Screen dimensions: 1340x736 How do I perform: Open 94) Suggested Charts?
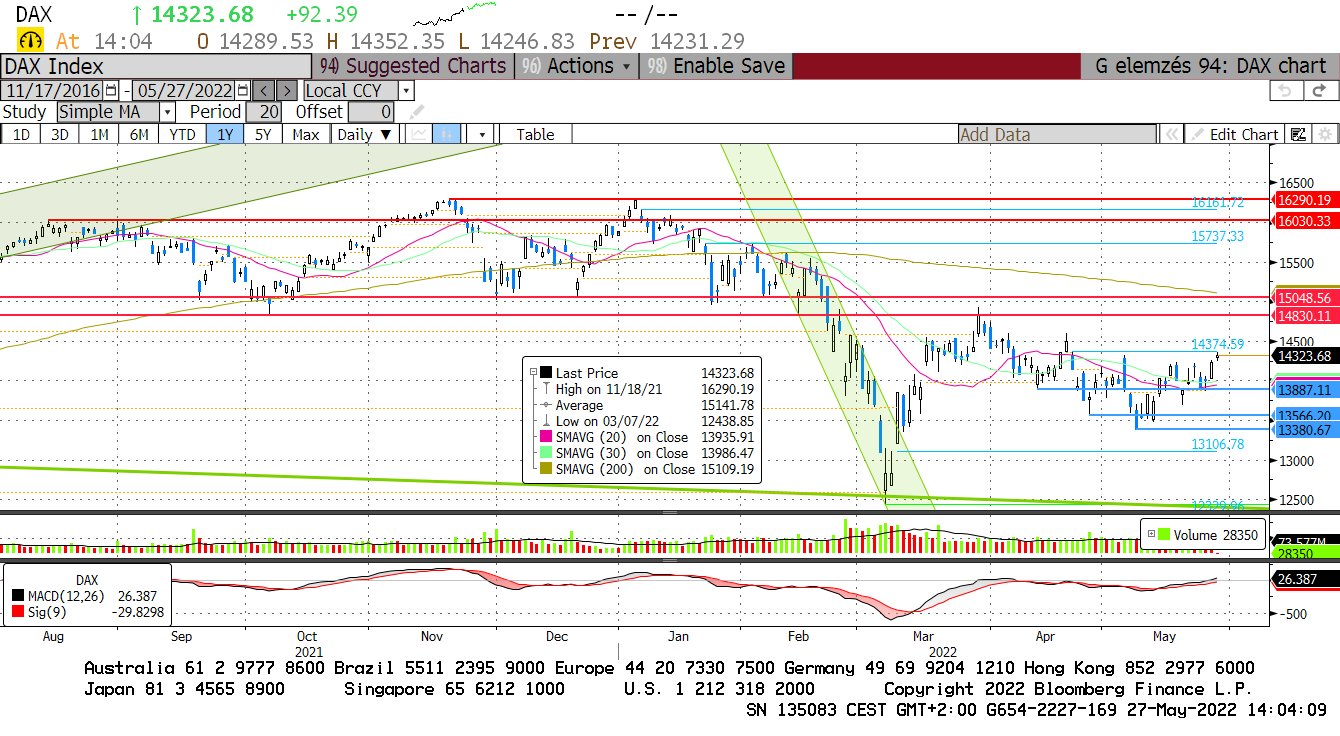(412, 66)
